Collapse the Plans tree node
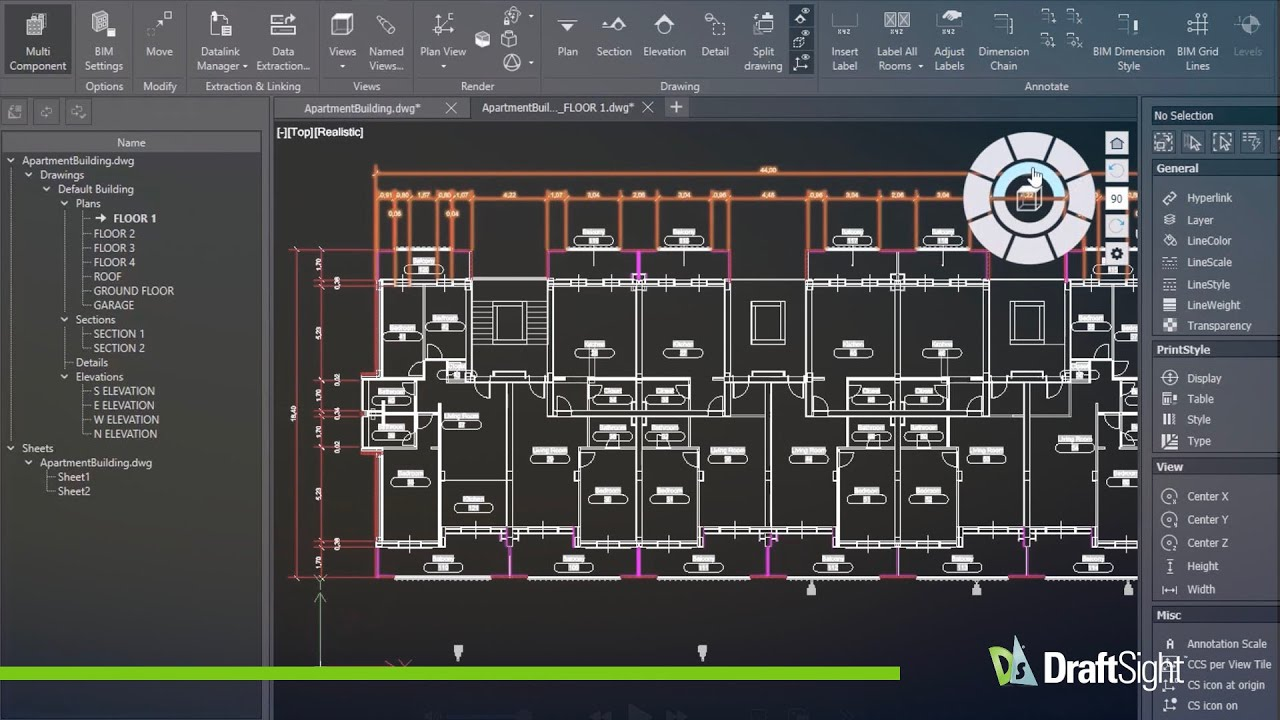1280x720 pixels. coord(65,203)
